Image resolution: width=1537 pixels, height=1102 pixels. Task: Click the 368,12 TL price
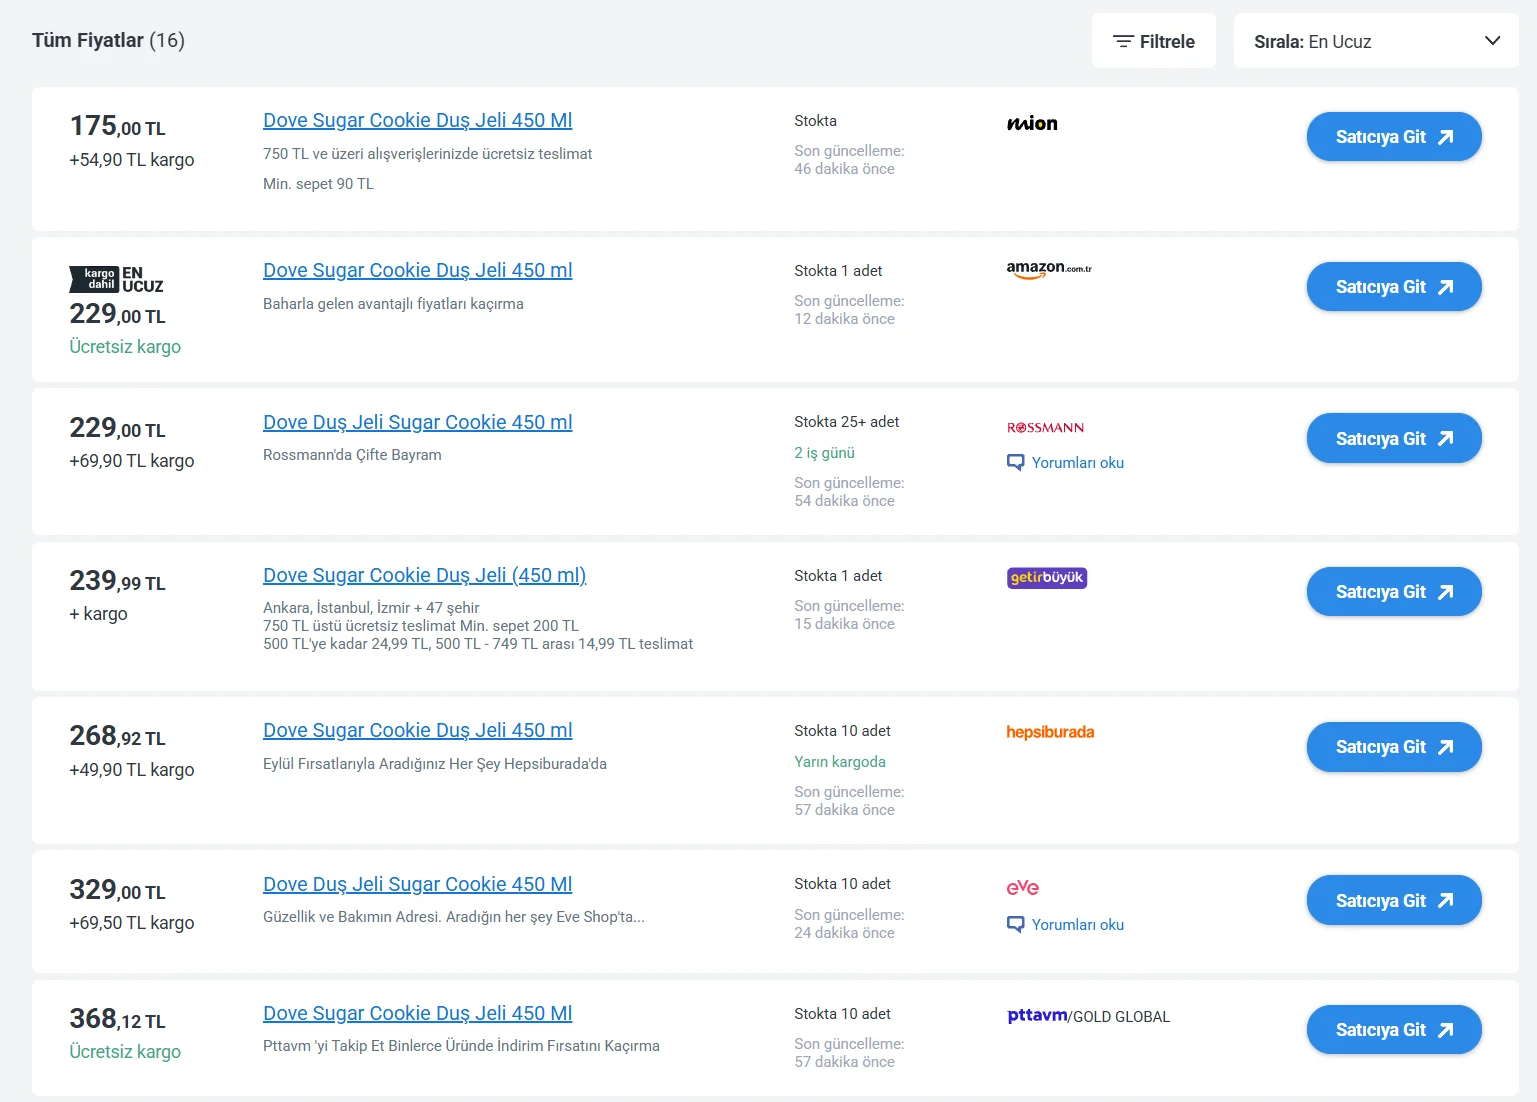coord(117,1019)
